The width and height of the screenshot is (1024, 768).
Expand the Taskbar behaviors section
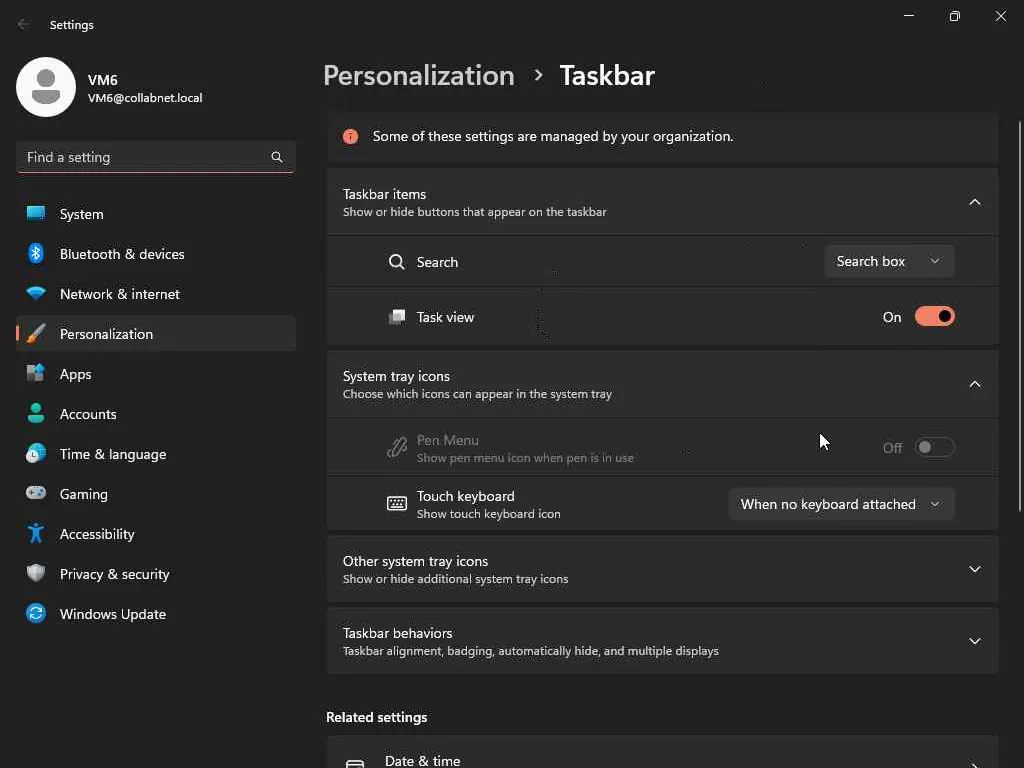point(974,641)
